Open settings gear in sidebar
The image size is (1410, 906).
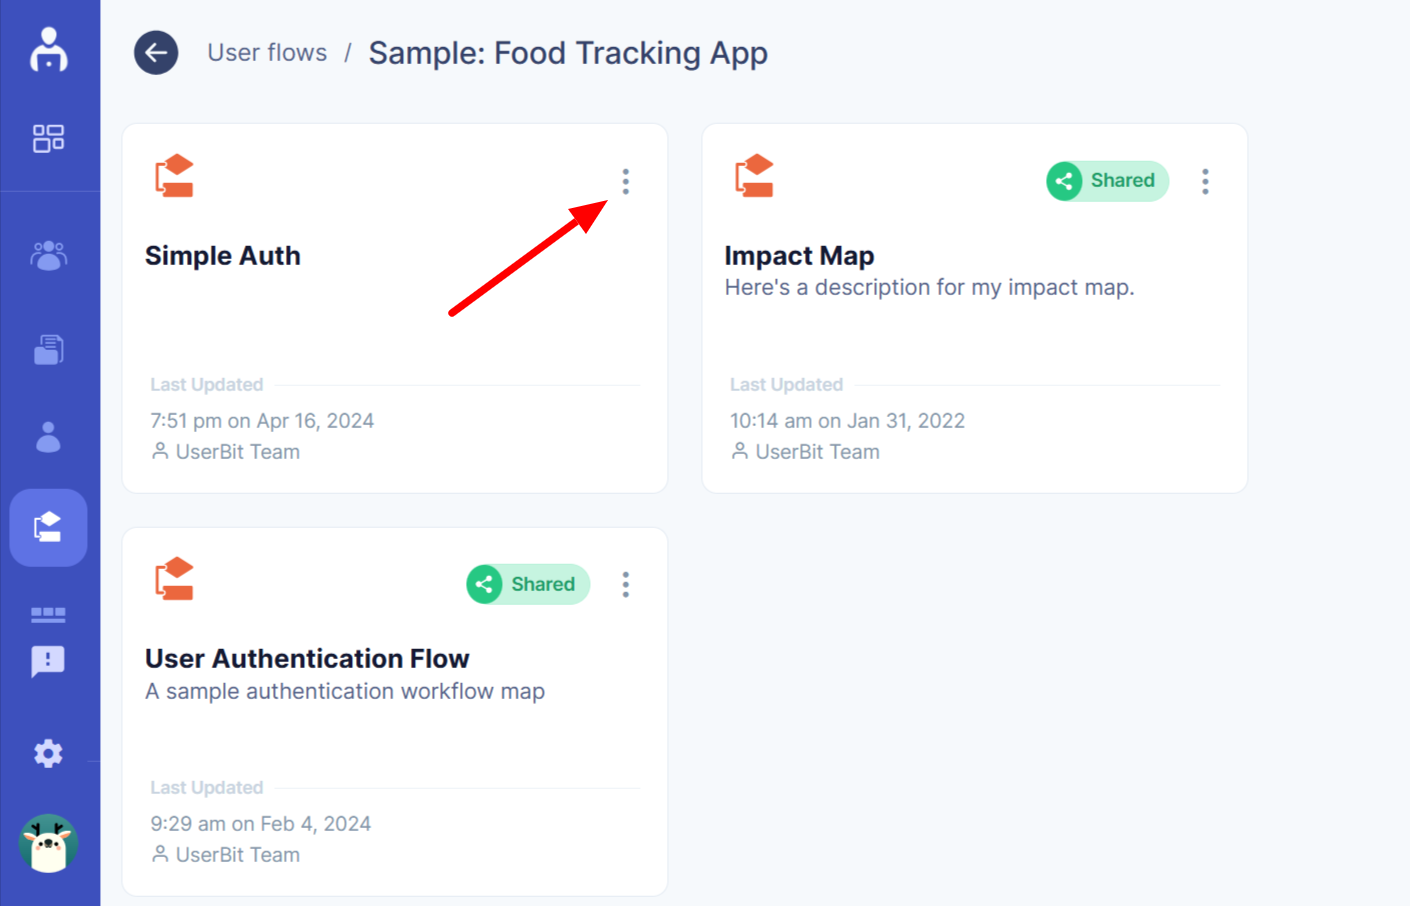click(48, 753)
